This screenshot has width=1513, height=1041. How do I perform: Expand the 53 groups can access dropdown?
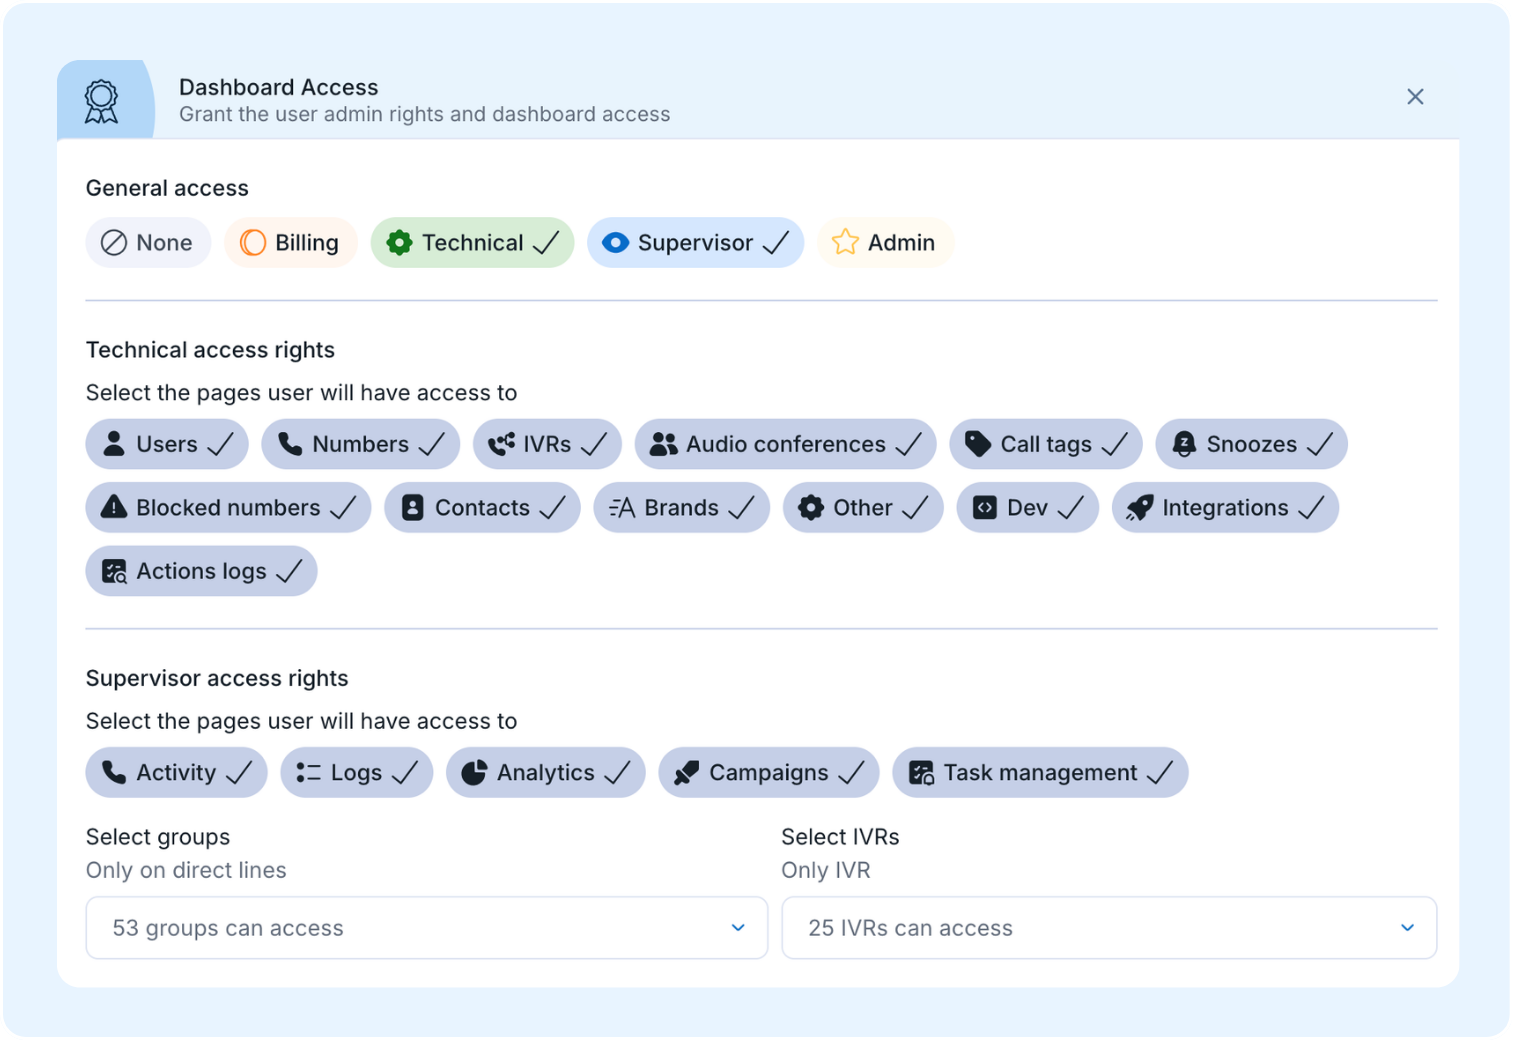426,928
